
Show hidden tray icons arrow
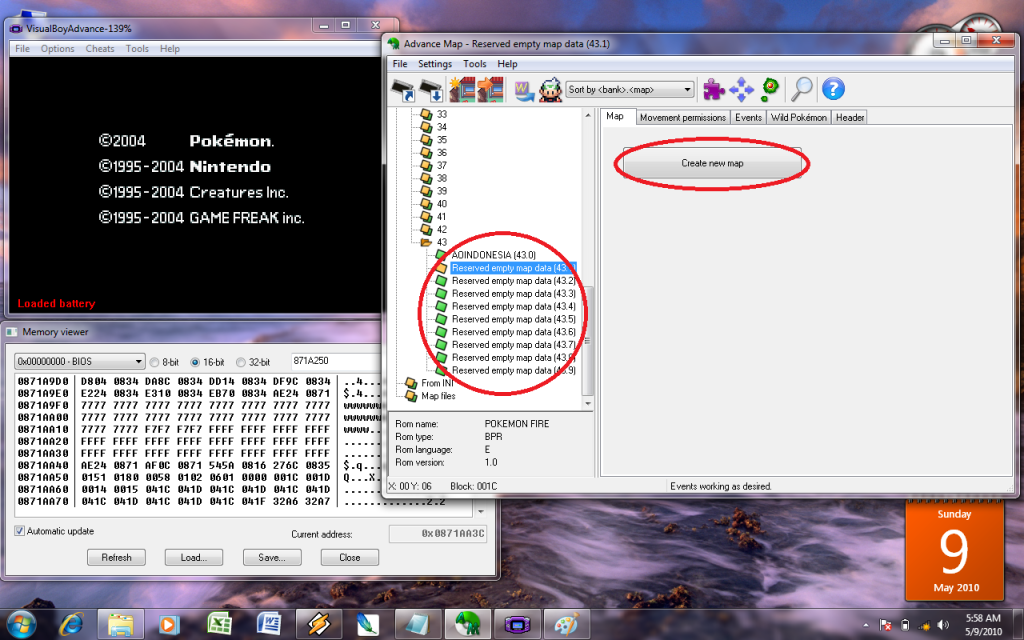866,626
